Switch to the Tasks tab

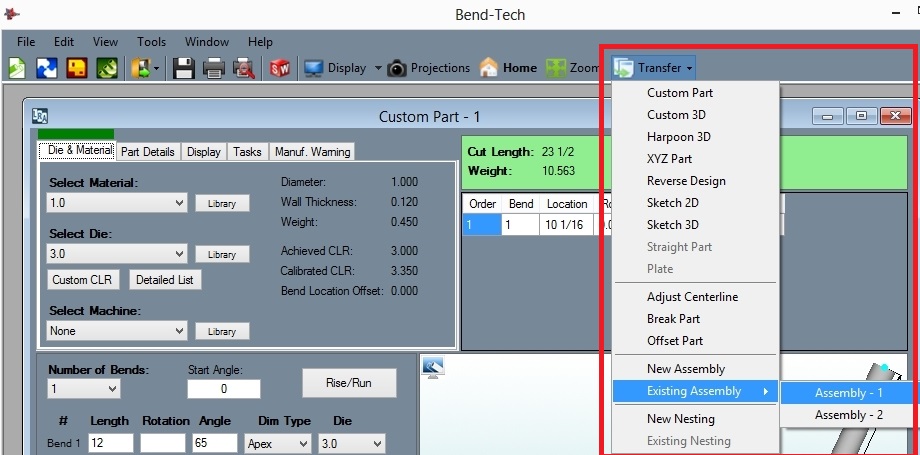pos(247,152)
